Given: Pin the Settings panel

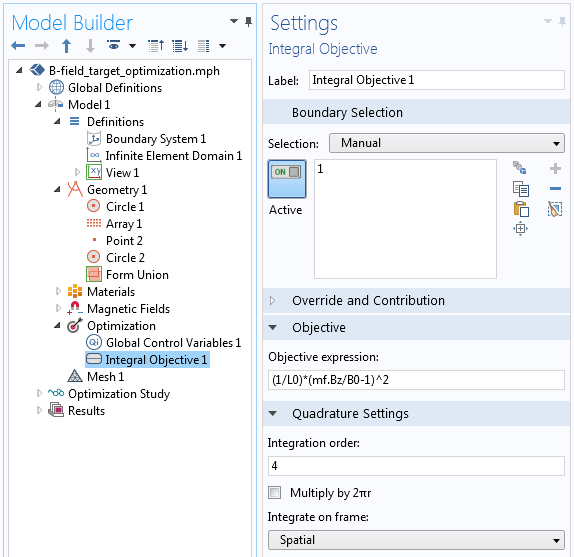Looking at the screenshot, I should pyautogui.click(x=562, y=22).
